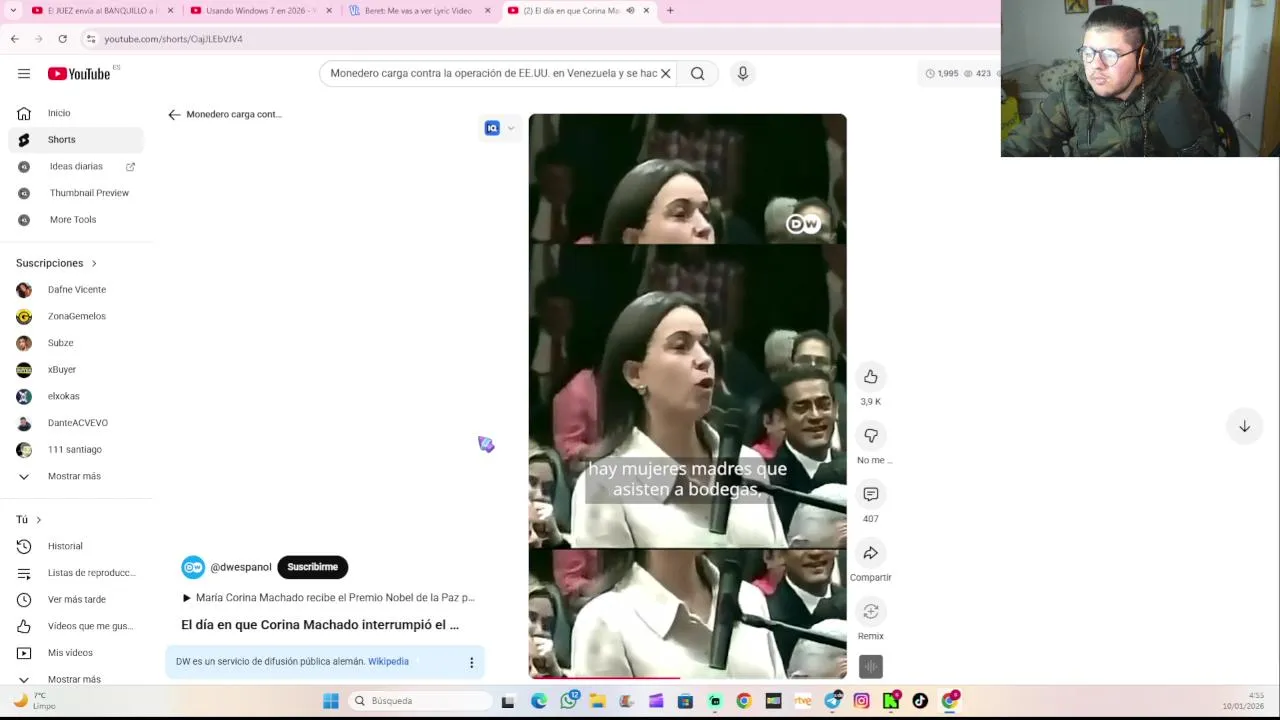Open the Windows Start menu
This screenshot has height=720, width=1280.
click(x=331, y=701)
